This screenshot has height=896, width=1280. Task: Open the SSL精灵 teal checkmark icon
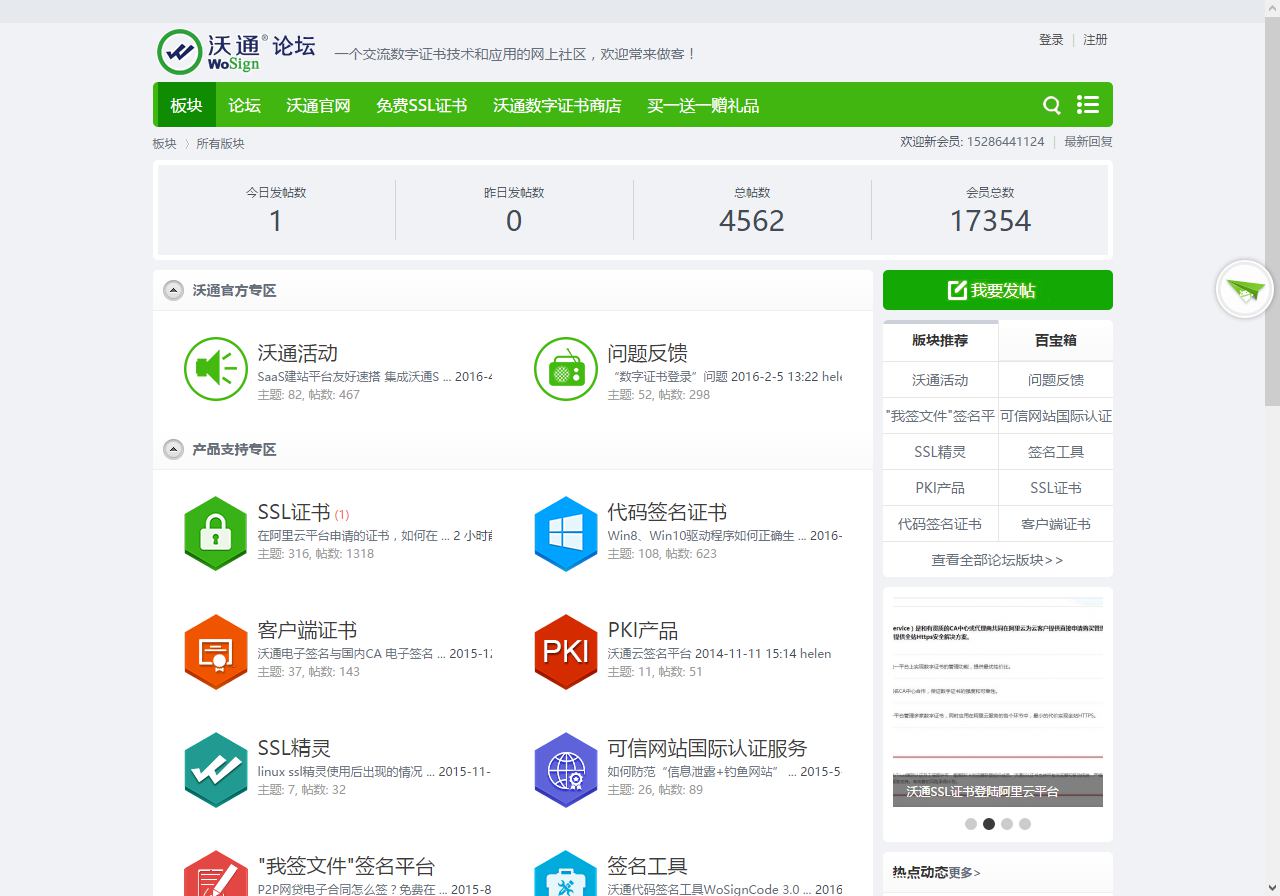[216, 770]
